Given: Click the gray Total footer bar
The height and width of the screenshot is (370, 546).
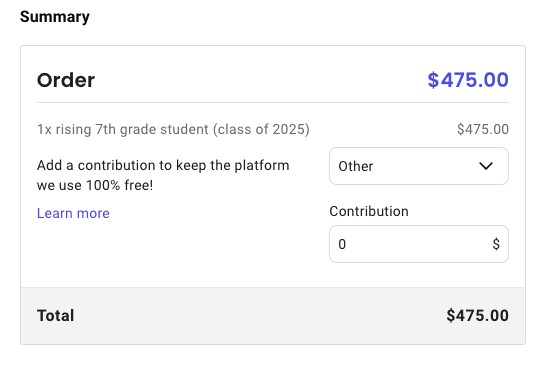Looking at the screenshot, I should click(273, 316).
